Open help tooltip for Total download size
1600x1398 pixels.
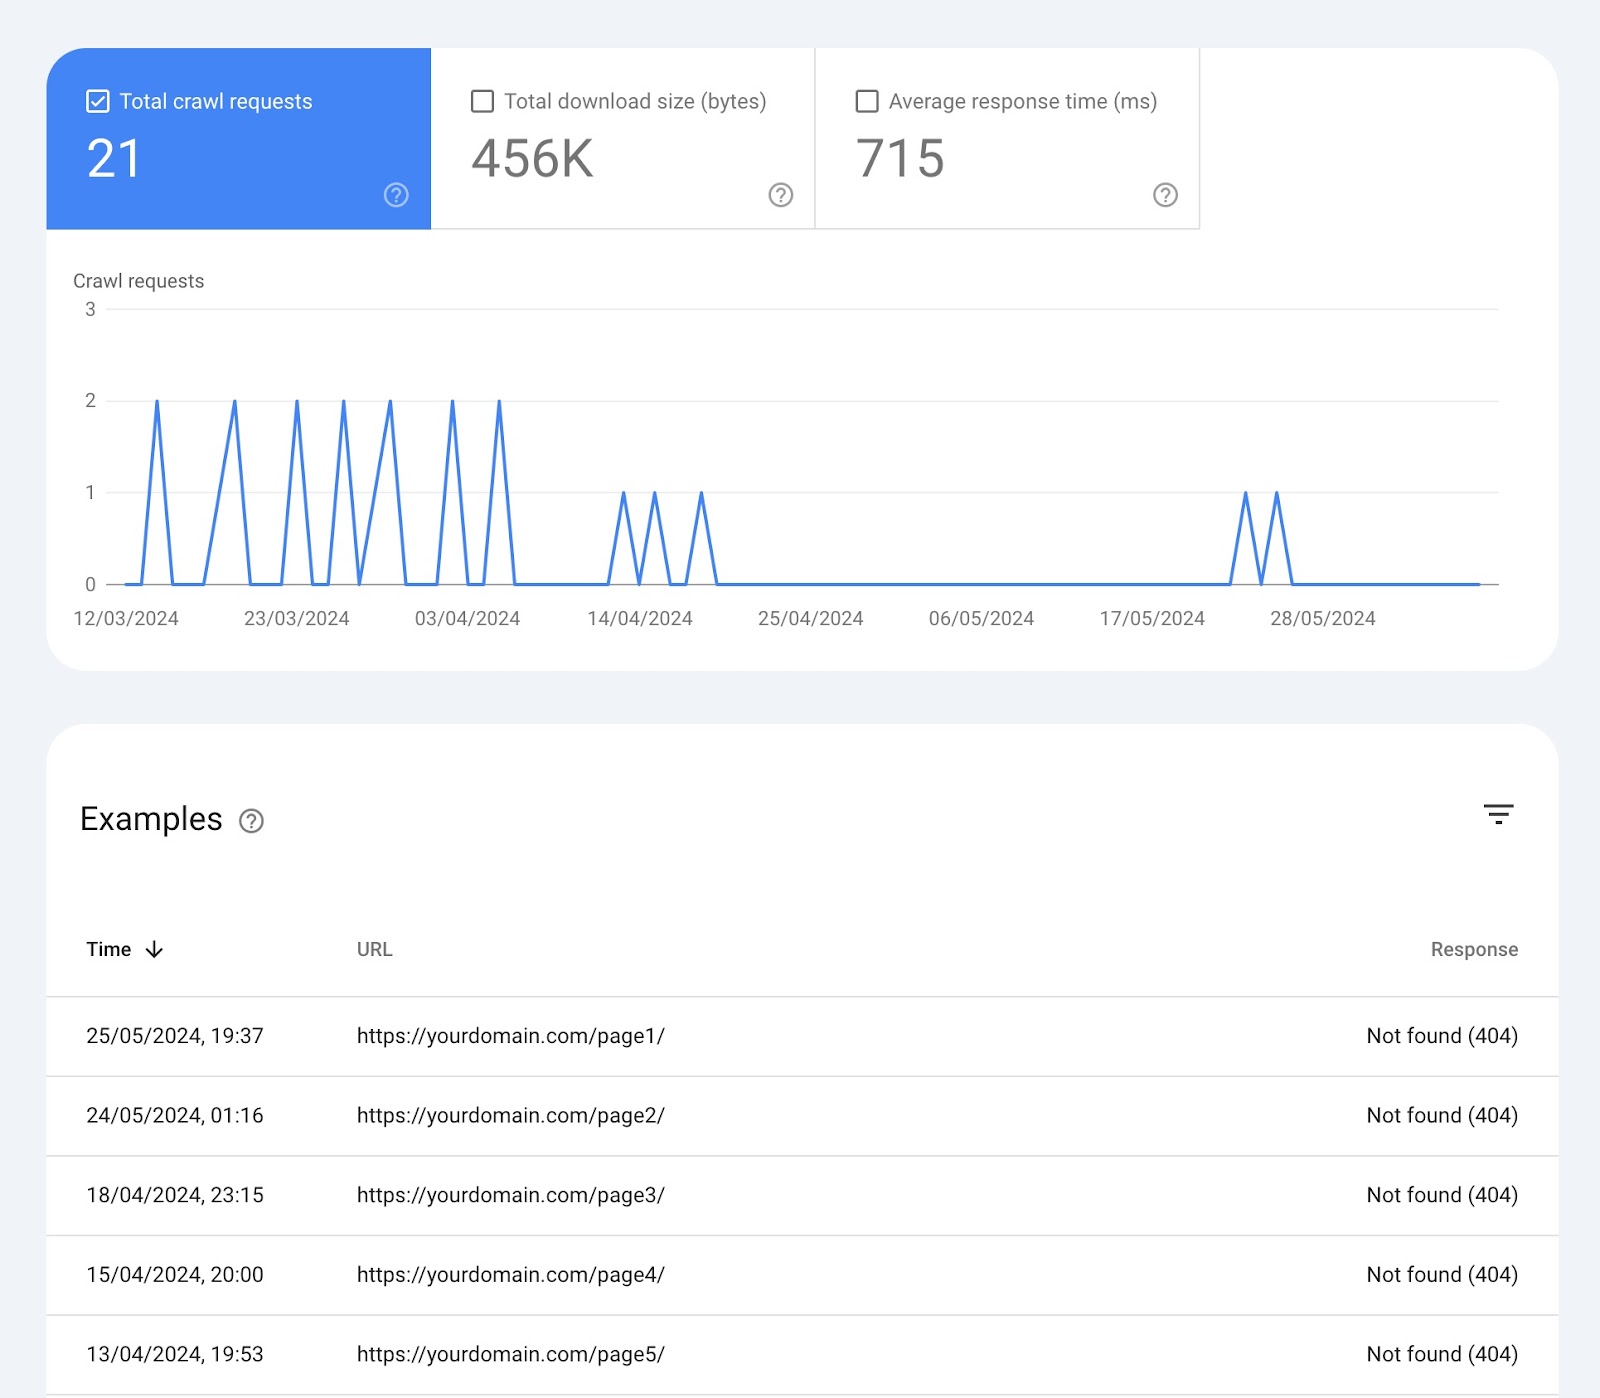[x=782, y=195]
